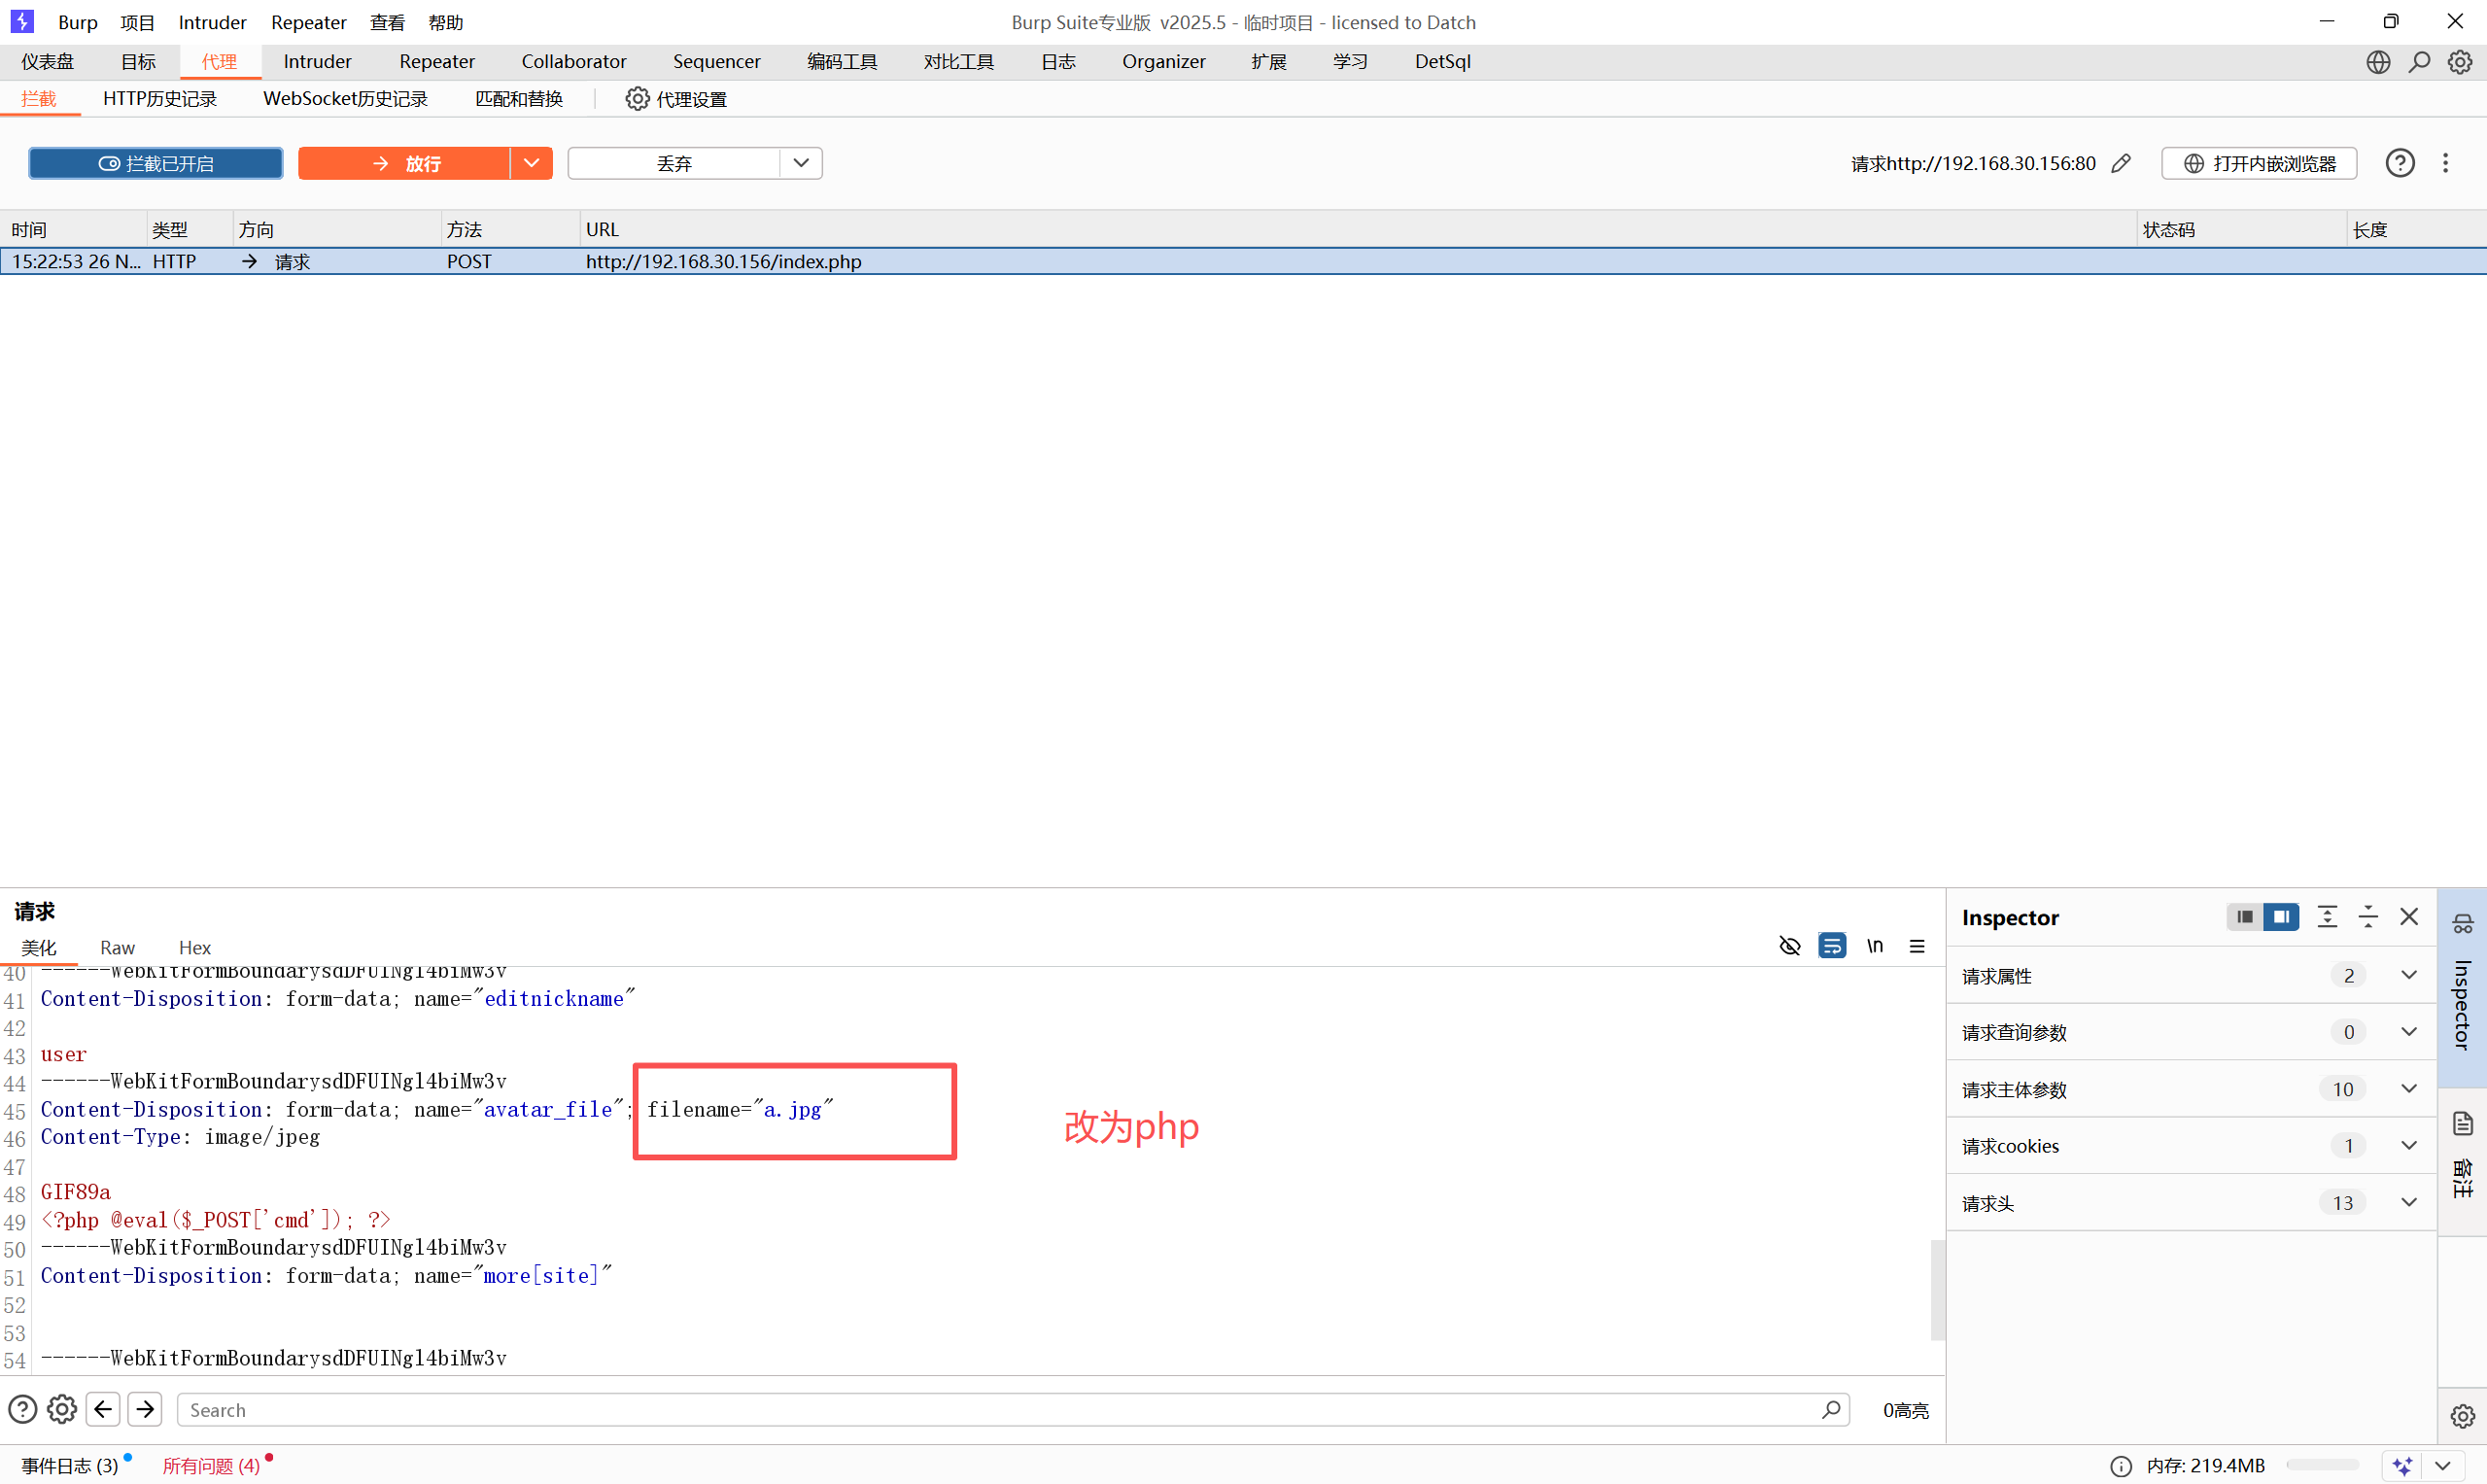Open help icon beside embedded browser button

2400,163
